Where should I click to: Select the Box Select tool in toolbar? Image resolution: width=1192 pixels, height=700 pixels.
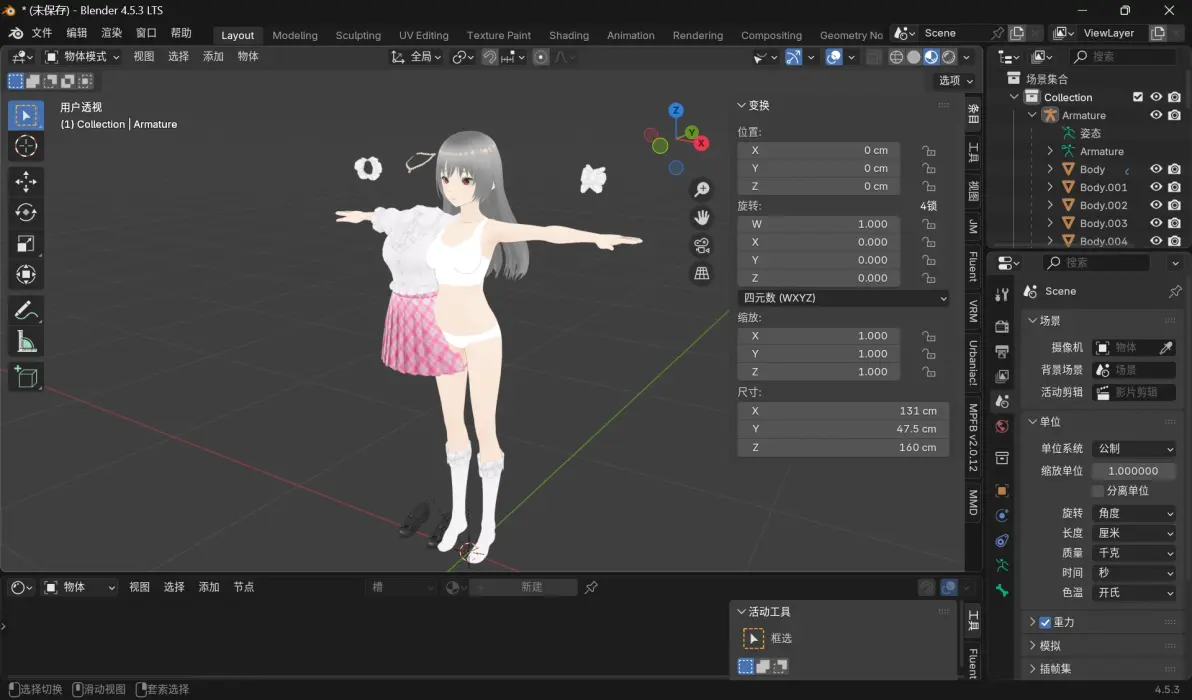(x=26, y=116)
